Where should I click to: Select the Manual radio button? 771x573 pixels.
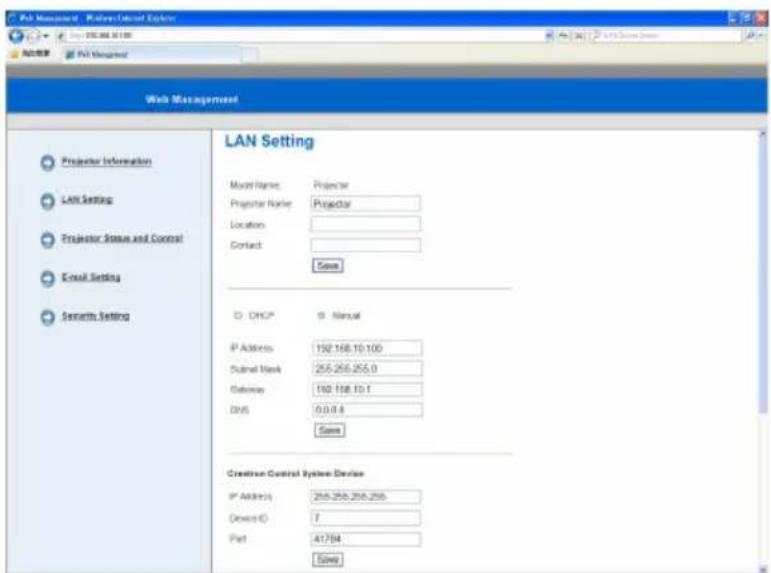tap(321, 315)
